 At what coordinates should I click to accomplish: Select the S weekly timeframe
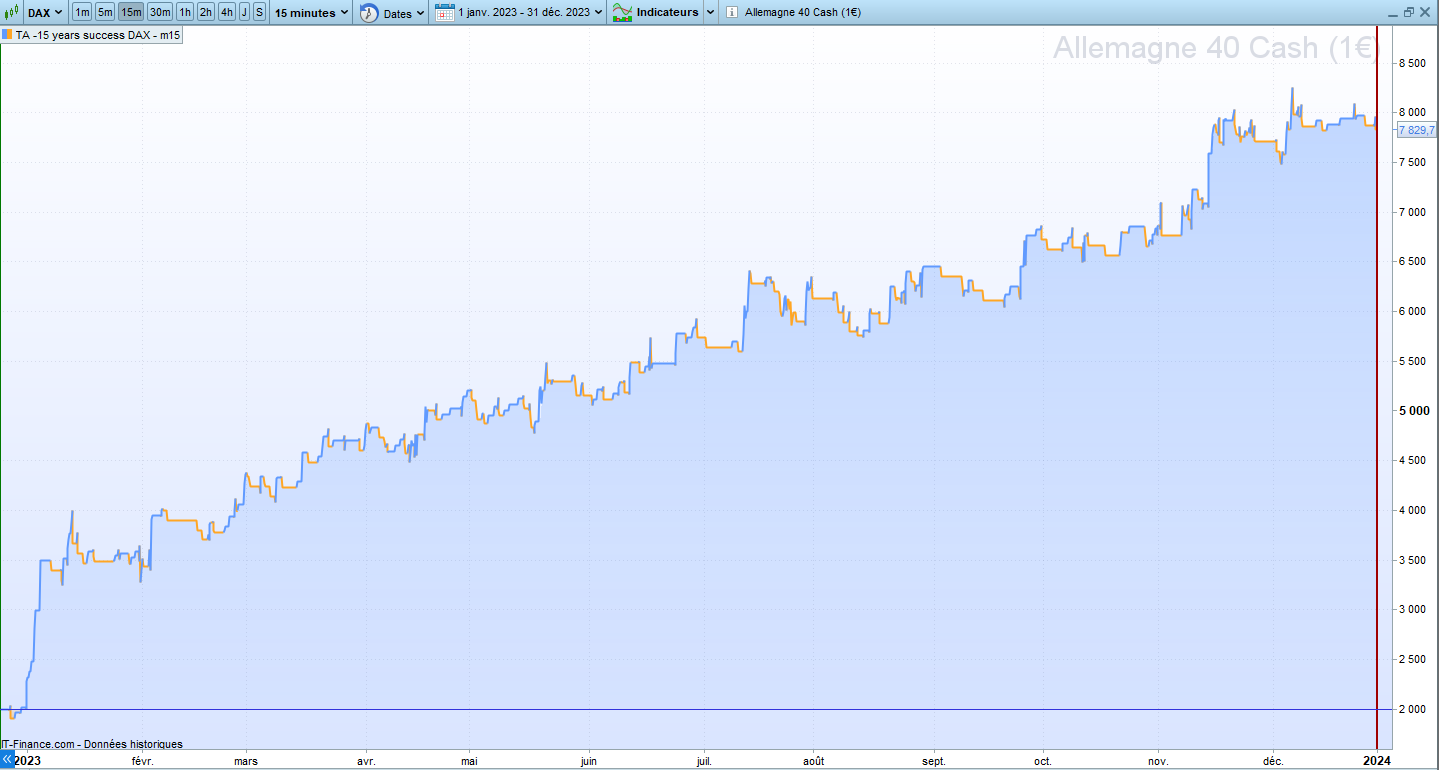(259, 12)
